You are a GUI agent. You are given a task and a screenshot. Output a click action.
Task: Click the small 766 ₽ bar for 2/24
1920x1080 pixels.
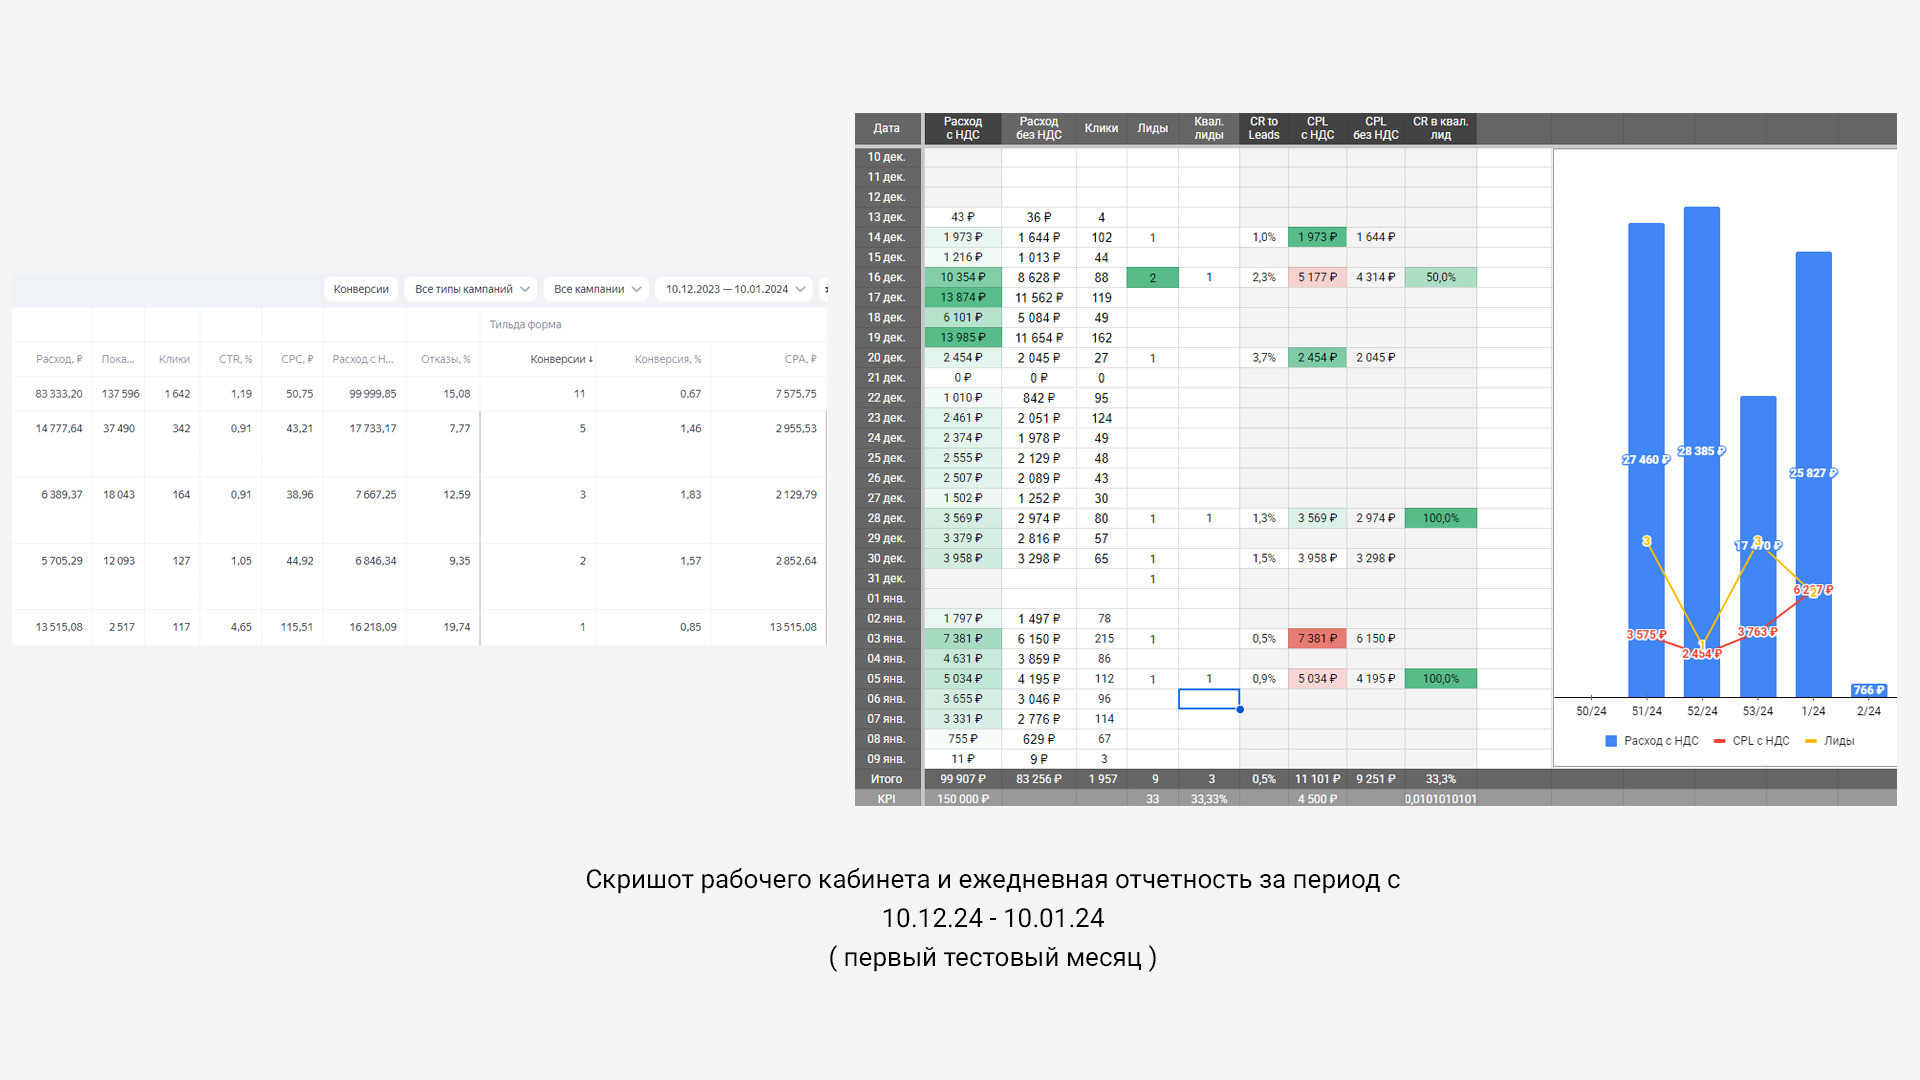click(1868, 690)
